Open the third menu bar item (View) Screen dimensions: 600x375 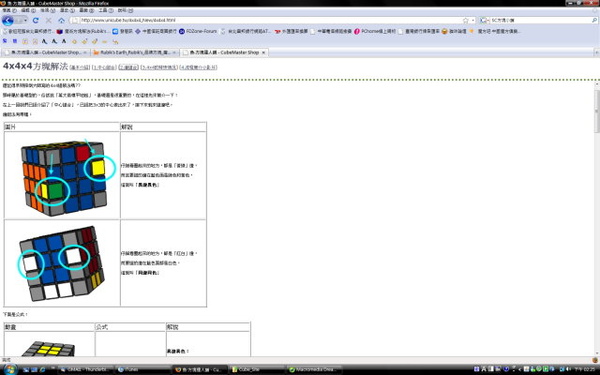coord(48,10)
